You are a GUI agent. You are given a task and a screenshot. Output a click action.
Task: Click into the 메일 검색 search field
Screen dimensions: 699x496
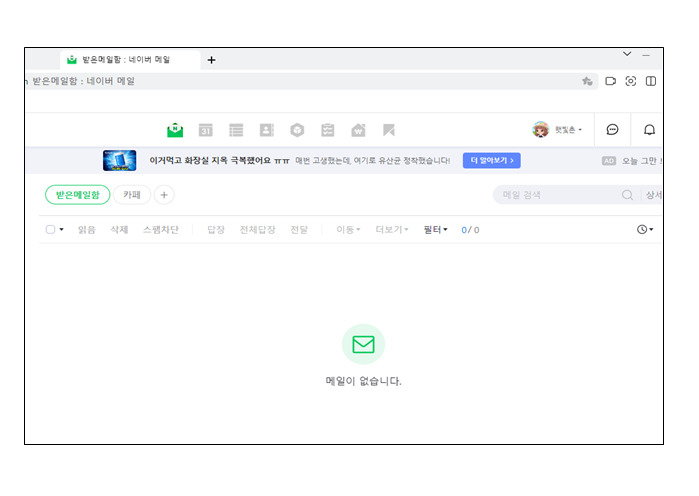click(555, 195)
